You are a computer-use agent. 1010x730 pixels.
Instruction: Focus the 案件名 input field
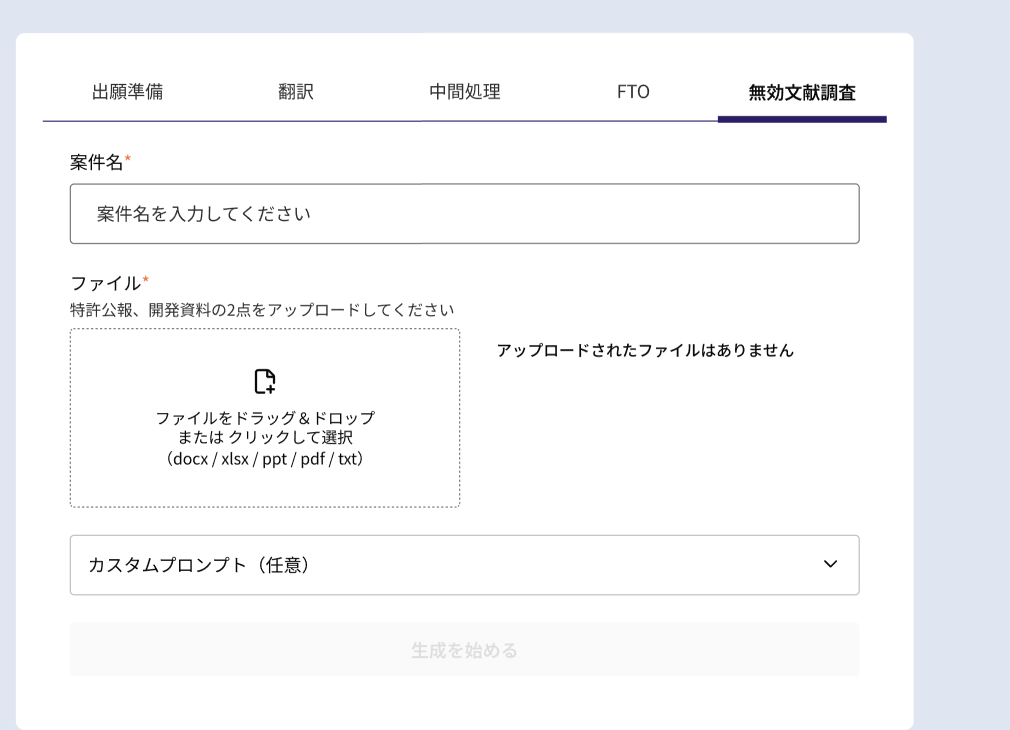click(464, 214)
